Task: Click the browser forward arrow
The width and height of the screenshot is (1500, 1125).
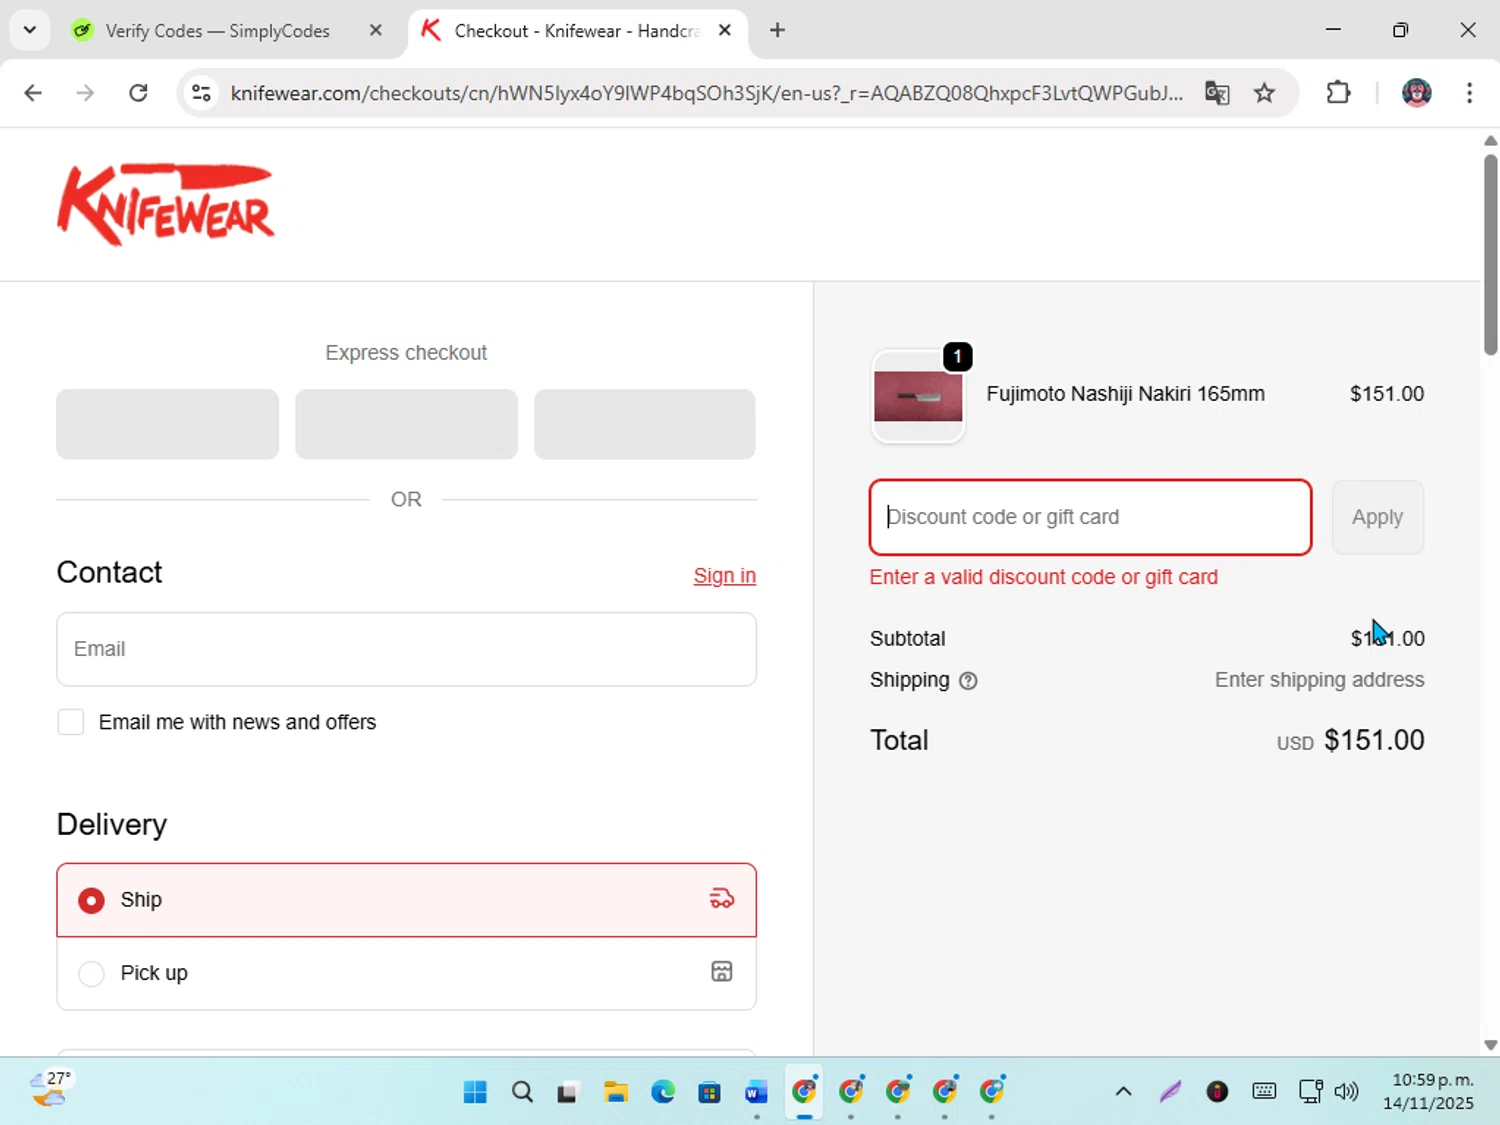Action: [x=85, y=93]
